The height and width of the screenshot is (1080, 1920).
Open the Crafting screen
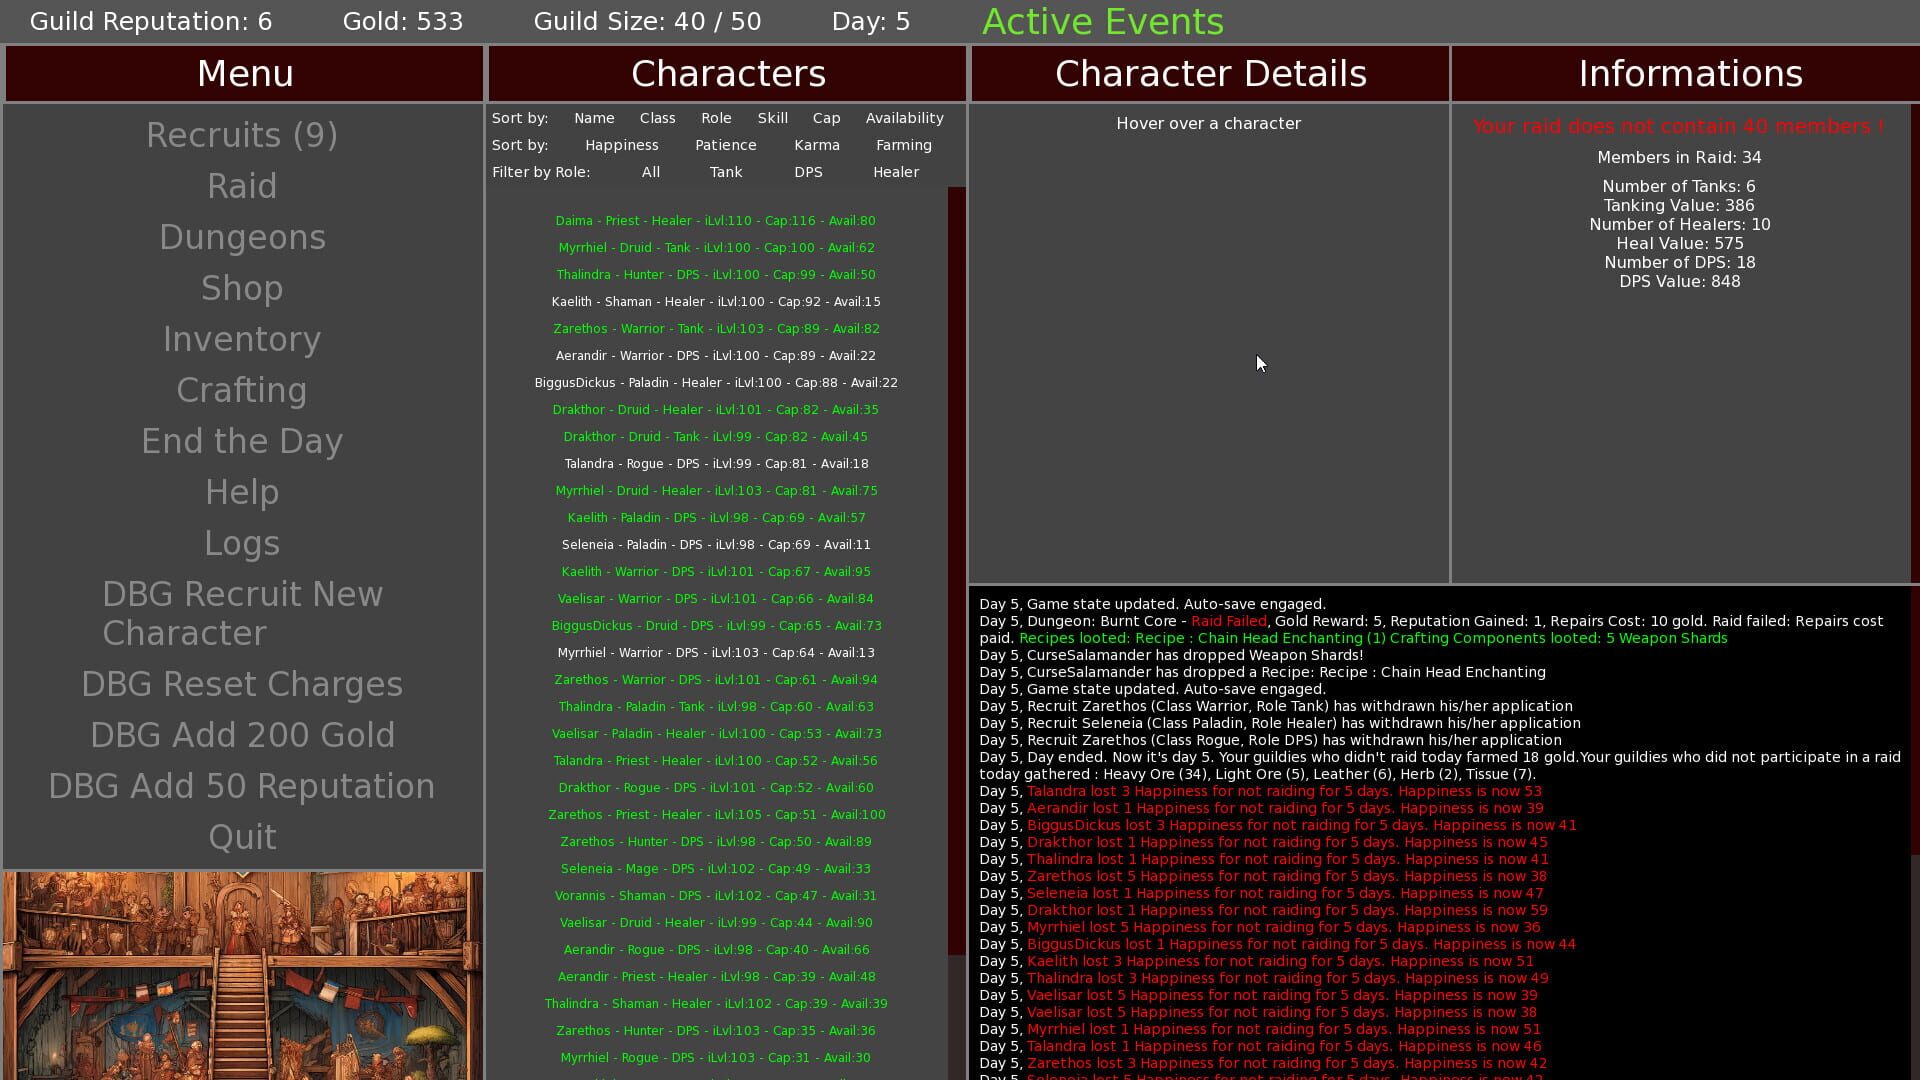(x=242, y=390)
